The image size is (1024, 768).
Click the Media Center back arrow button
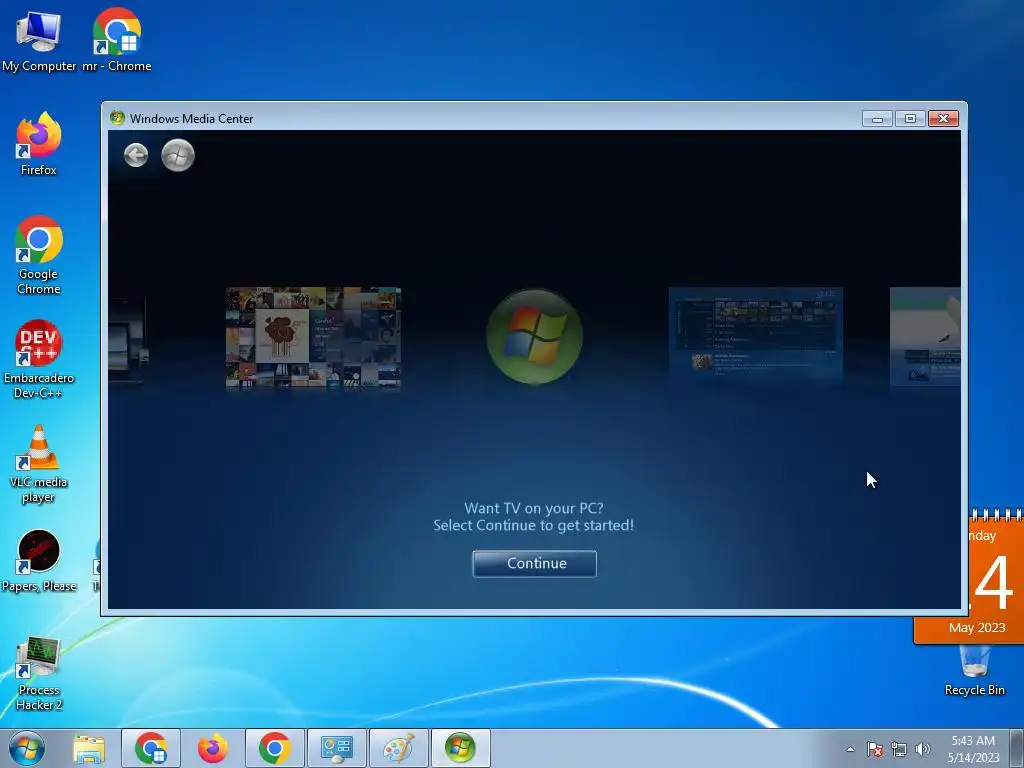(136, 155)
